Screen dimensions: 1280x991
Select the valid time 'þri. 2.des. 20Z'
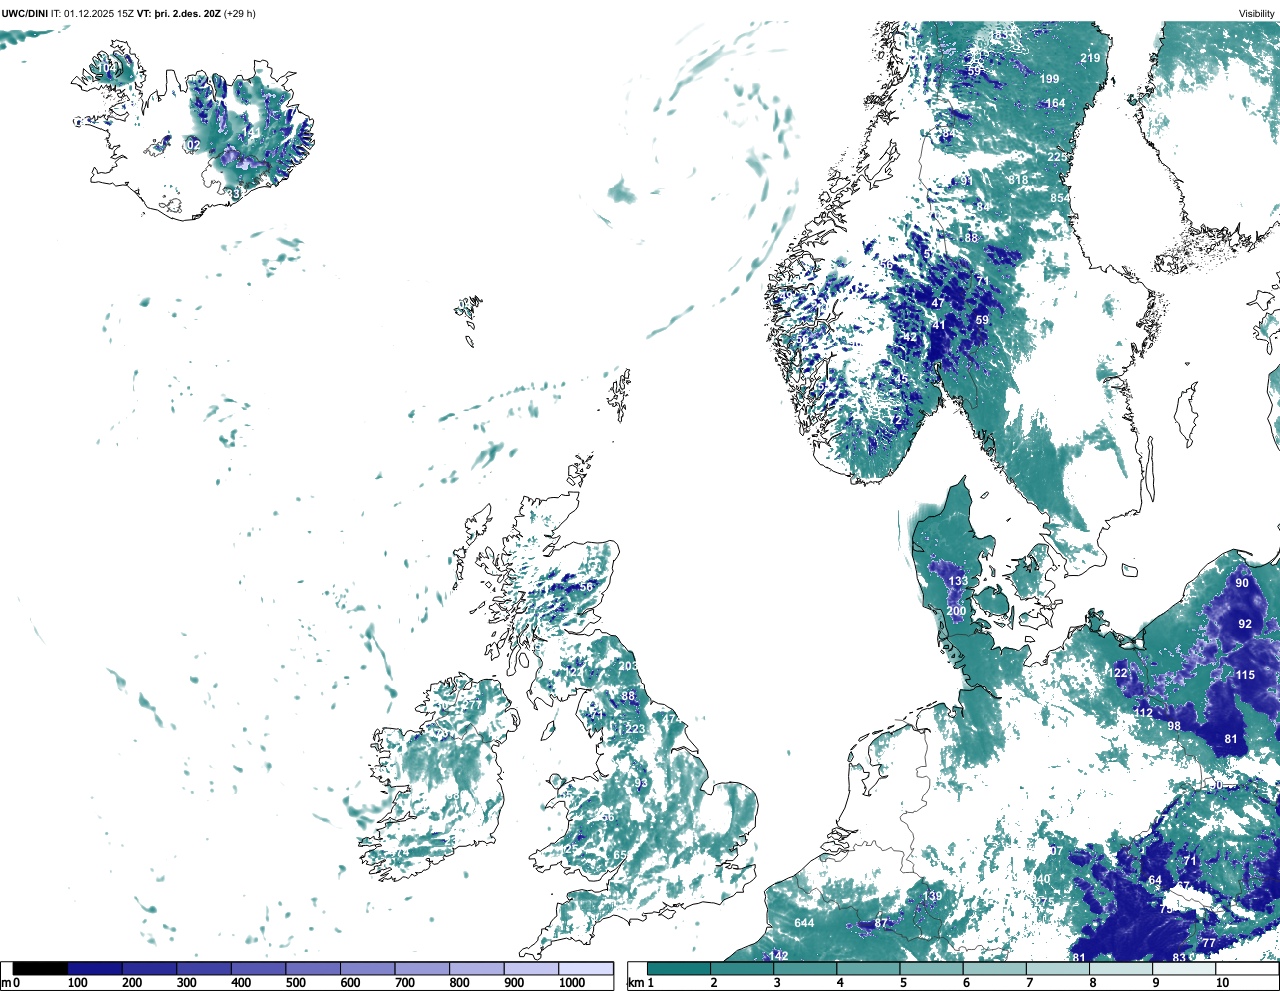pos(187,14)
